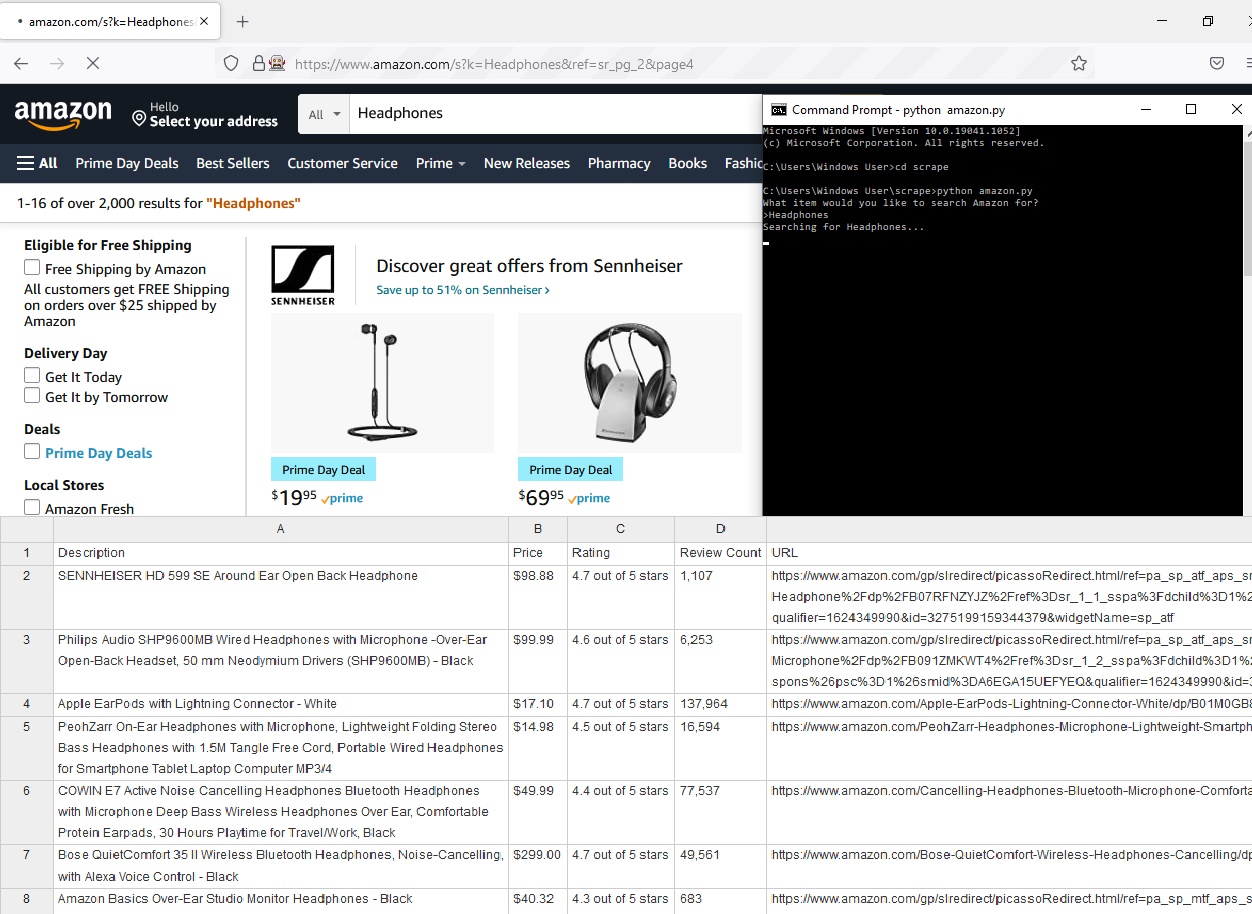Click the shield tracking protection icon

231,63
